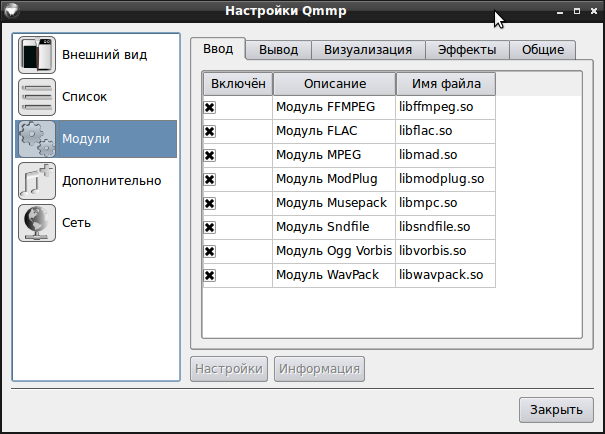Select the Внешний вид label
The width and height of the screenshot is (605, 434).
(105, 55)
